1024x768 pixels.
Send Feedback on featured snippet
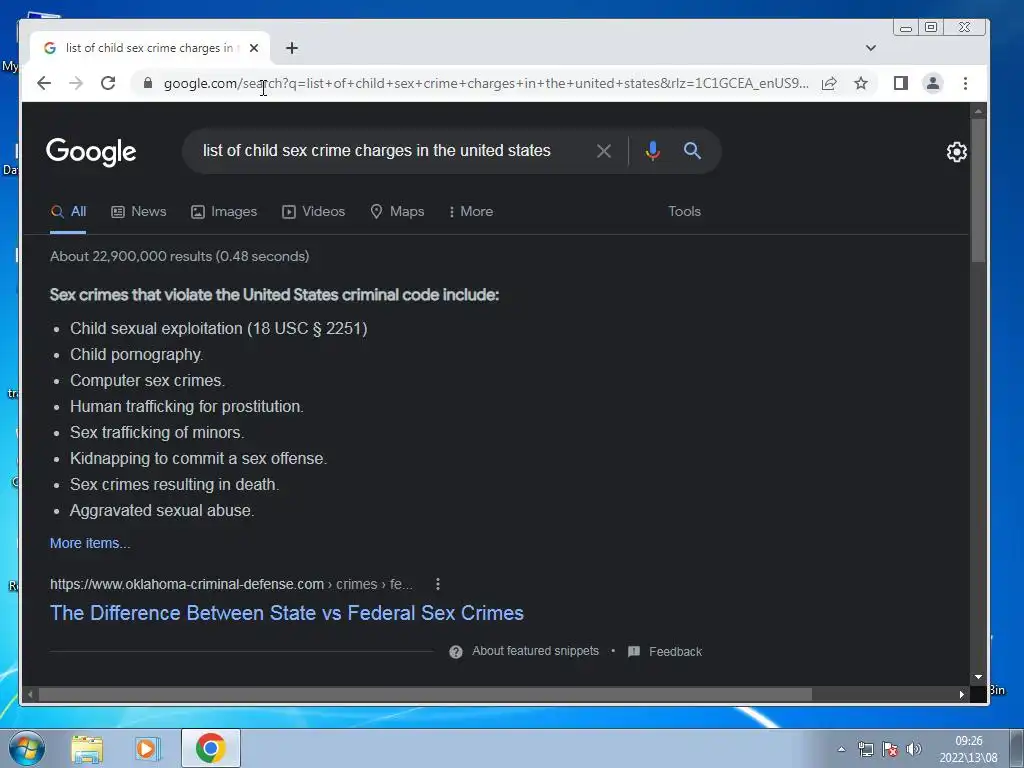[x=665, y=652]
